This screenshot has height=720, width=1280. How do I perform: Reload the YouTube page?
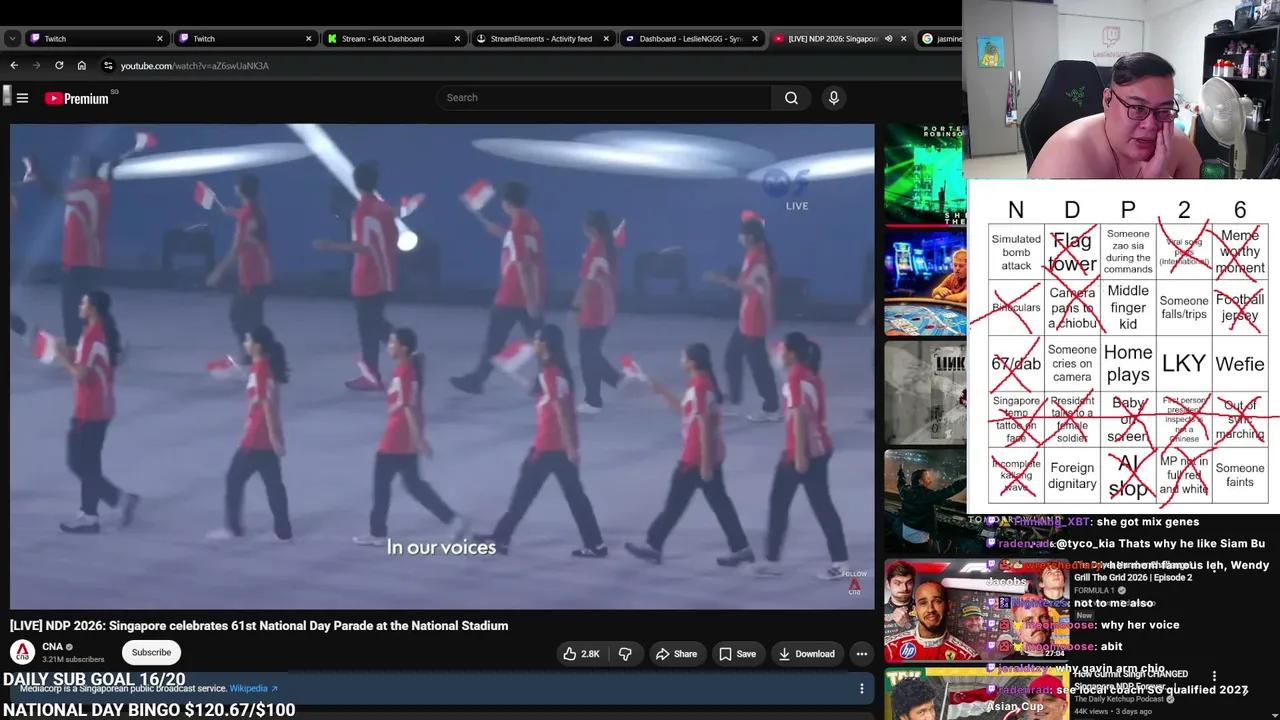(59, 66)
